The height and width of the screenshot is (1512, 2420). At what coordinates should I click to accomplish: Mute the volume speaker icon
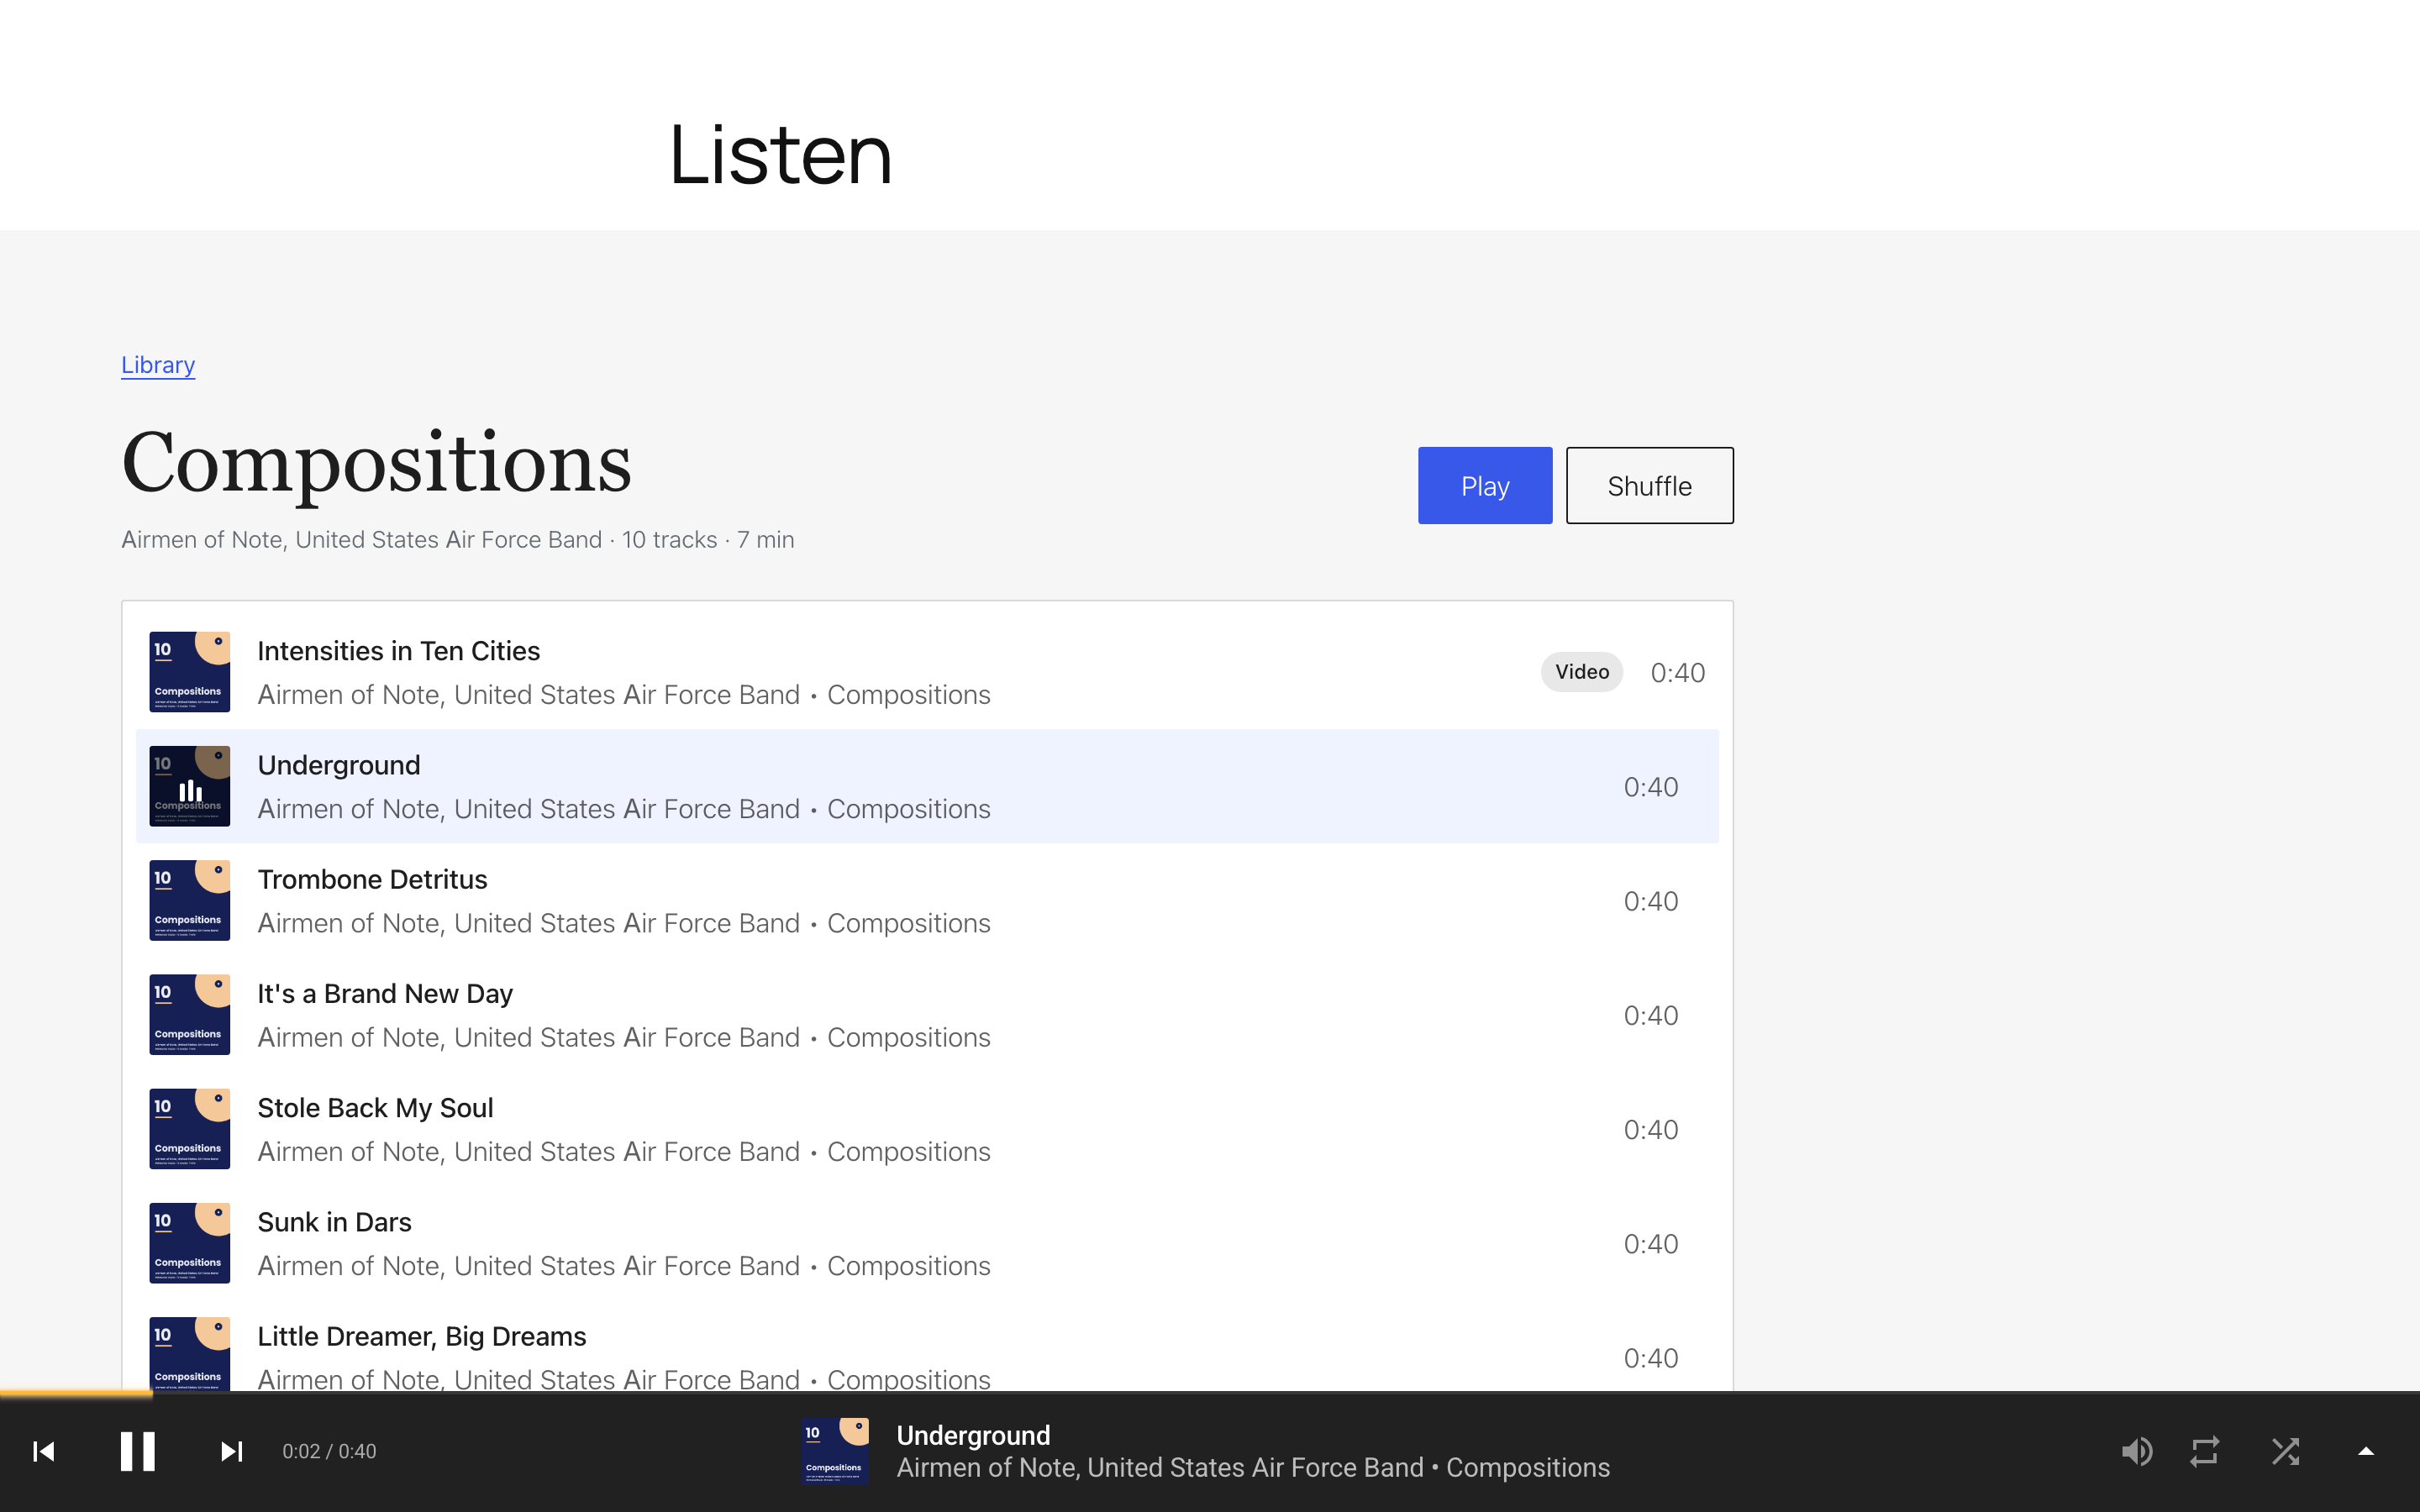tap(2136, 1451)
